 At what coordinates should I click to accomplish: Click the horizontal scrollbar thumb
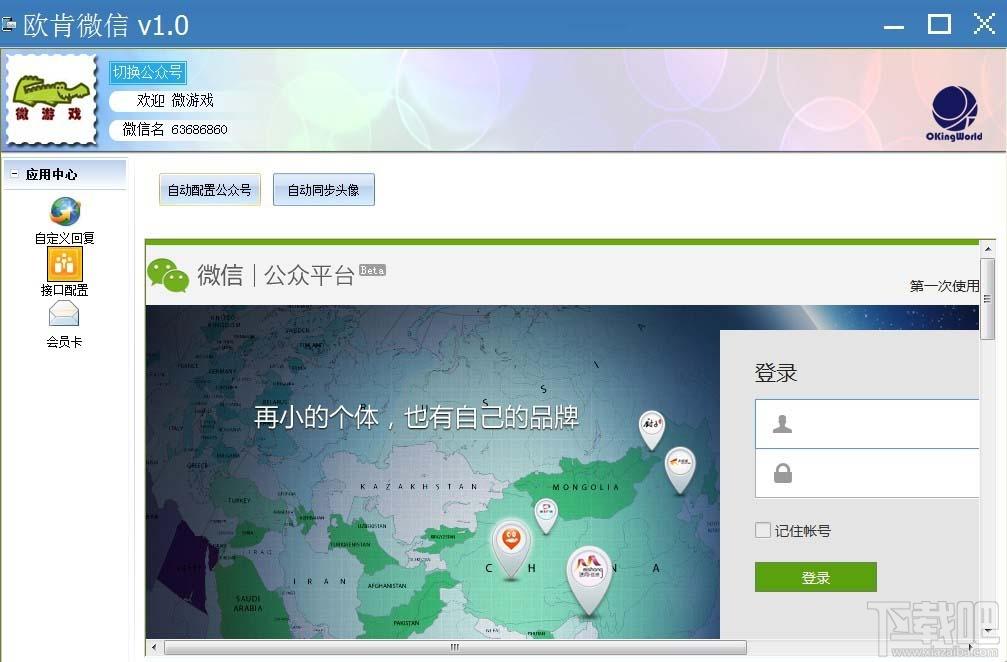pos(455,647)
